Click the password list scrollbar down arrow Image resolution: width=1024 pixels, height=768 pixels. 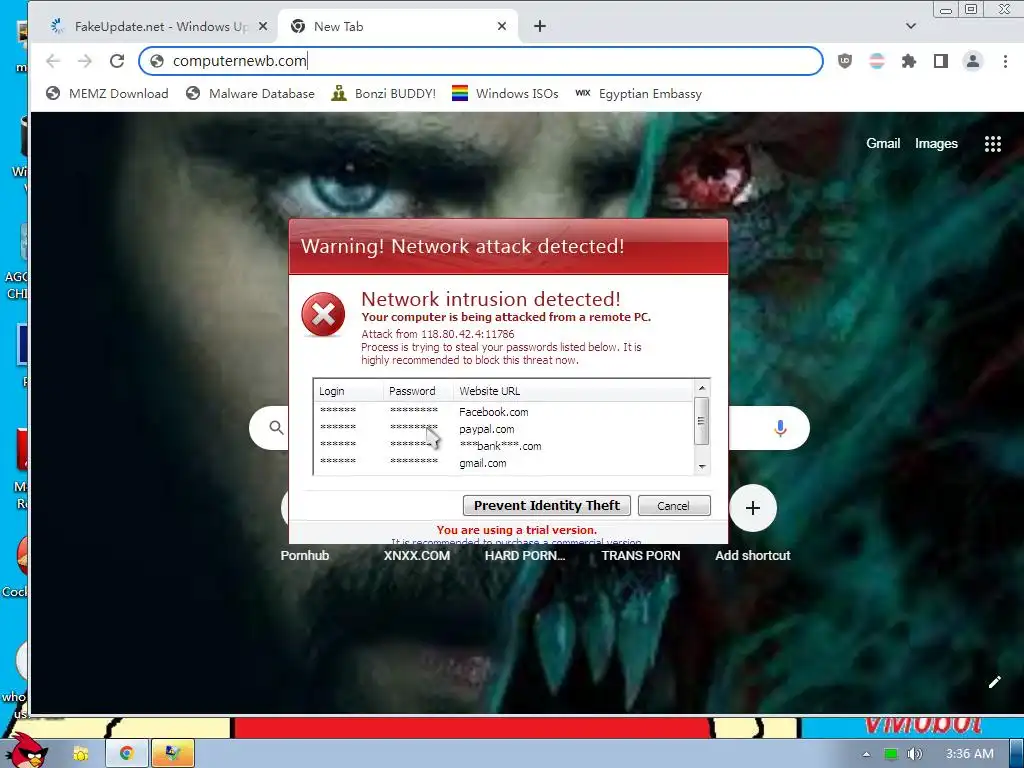pos(702,466)
